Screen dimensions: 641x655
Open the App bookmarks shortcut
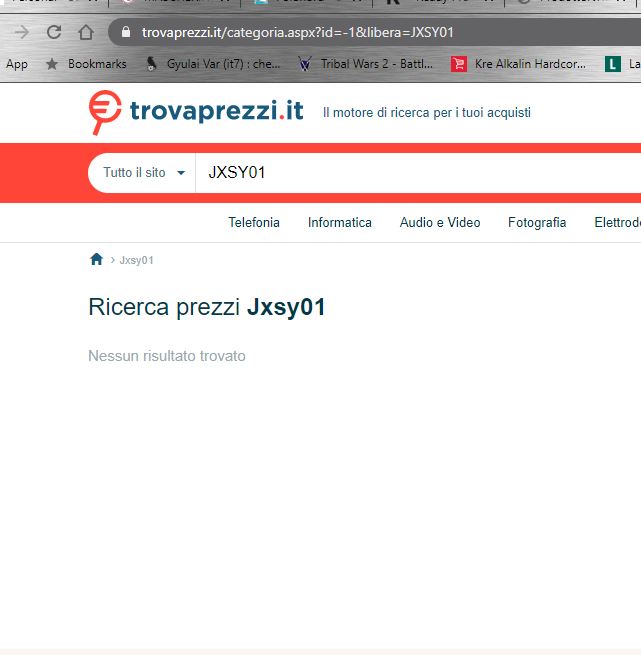pos(17,64)
